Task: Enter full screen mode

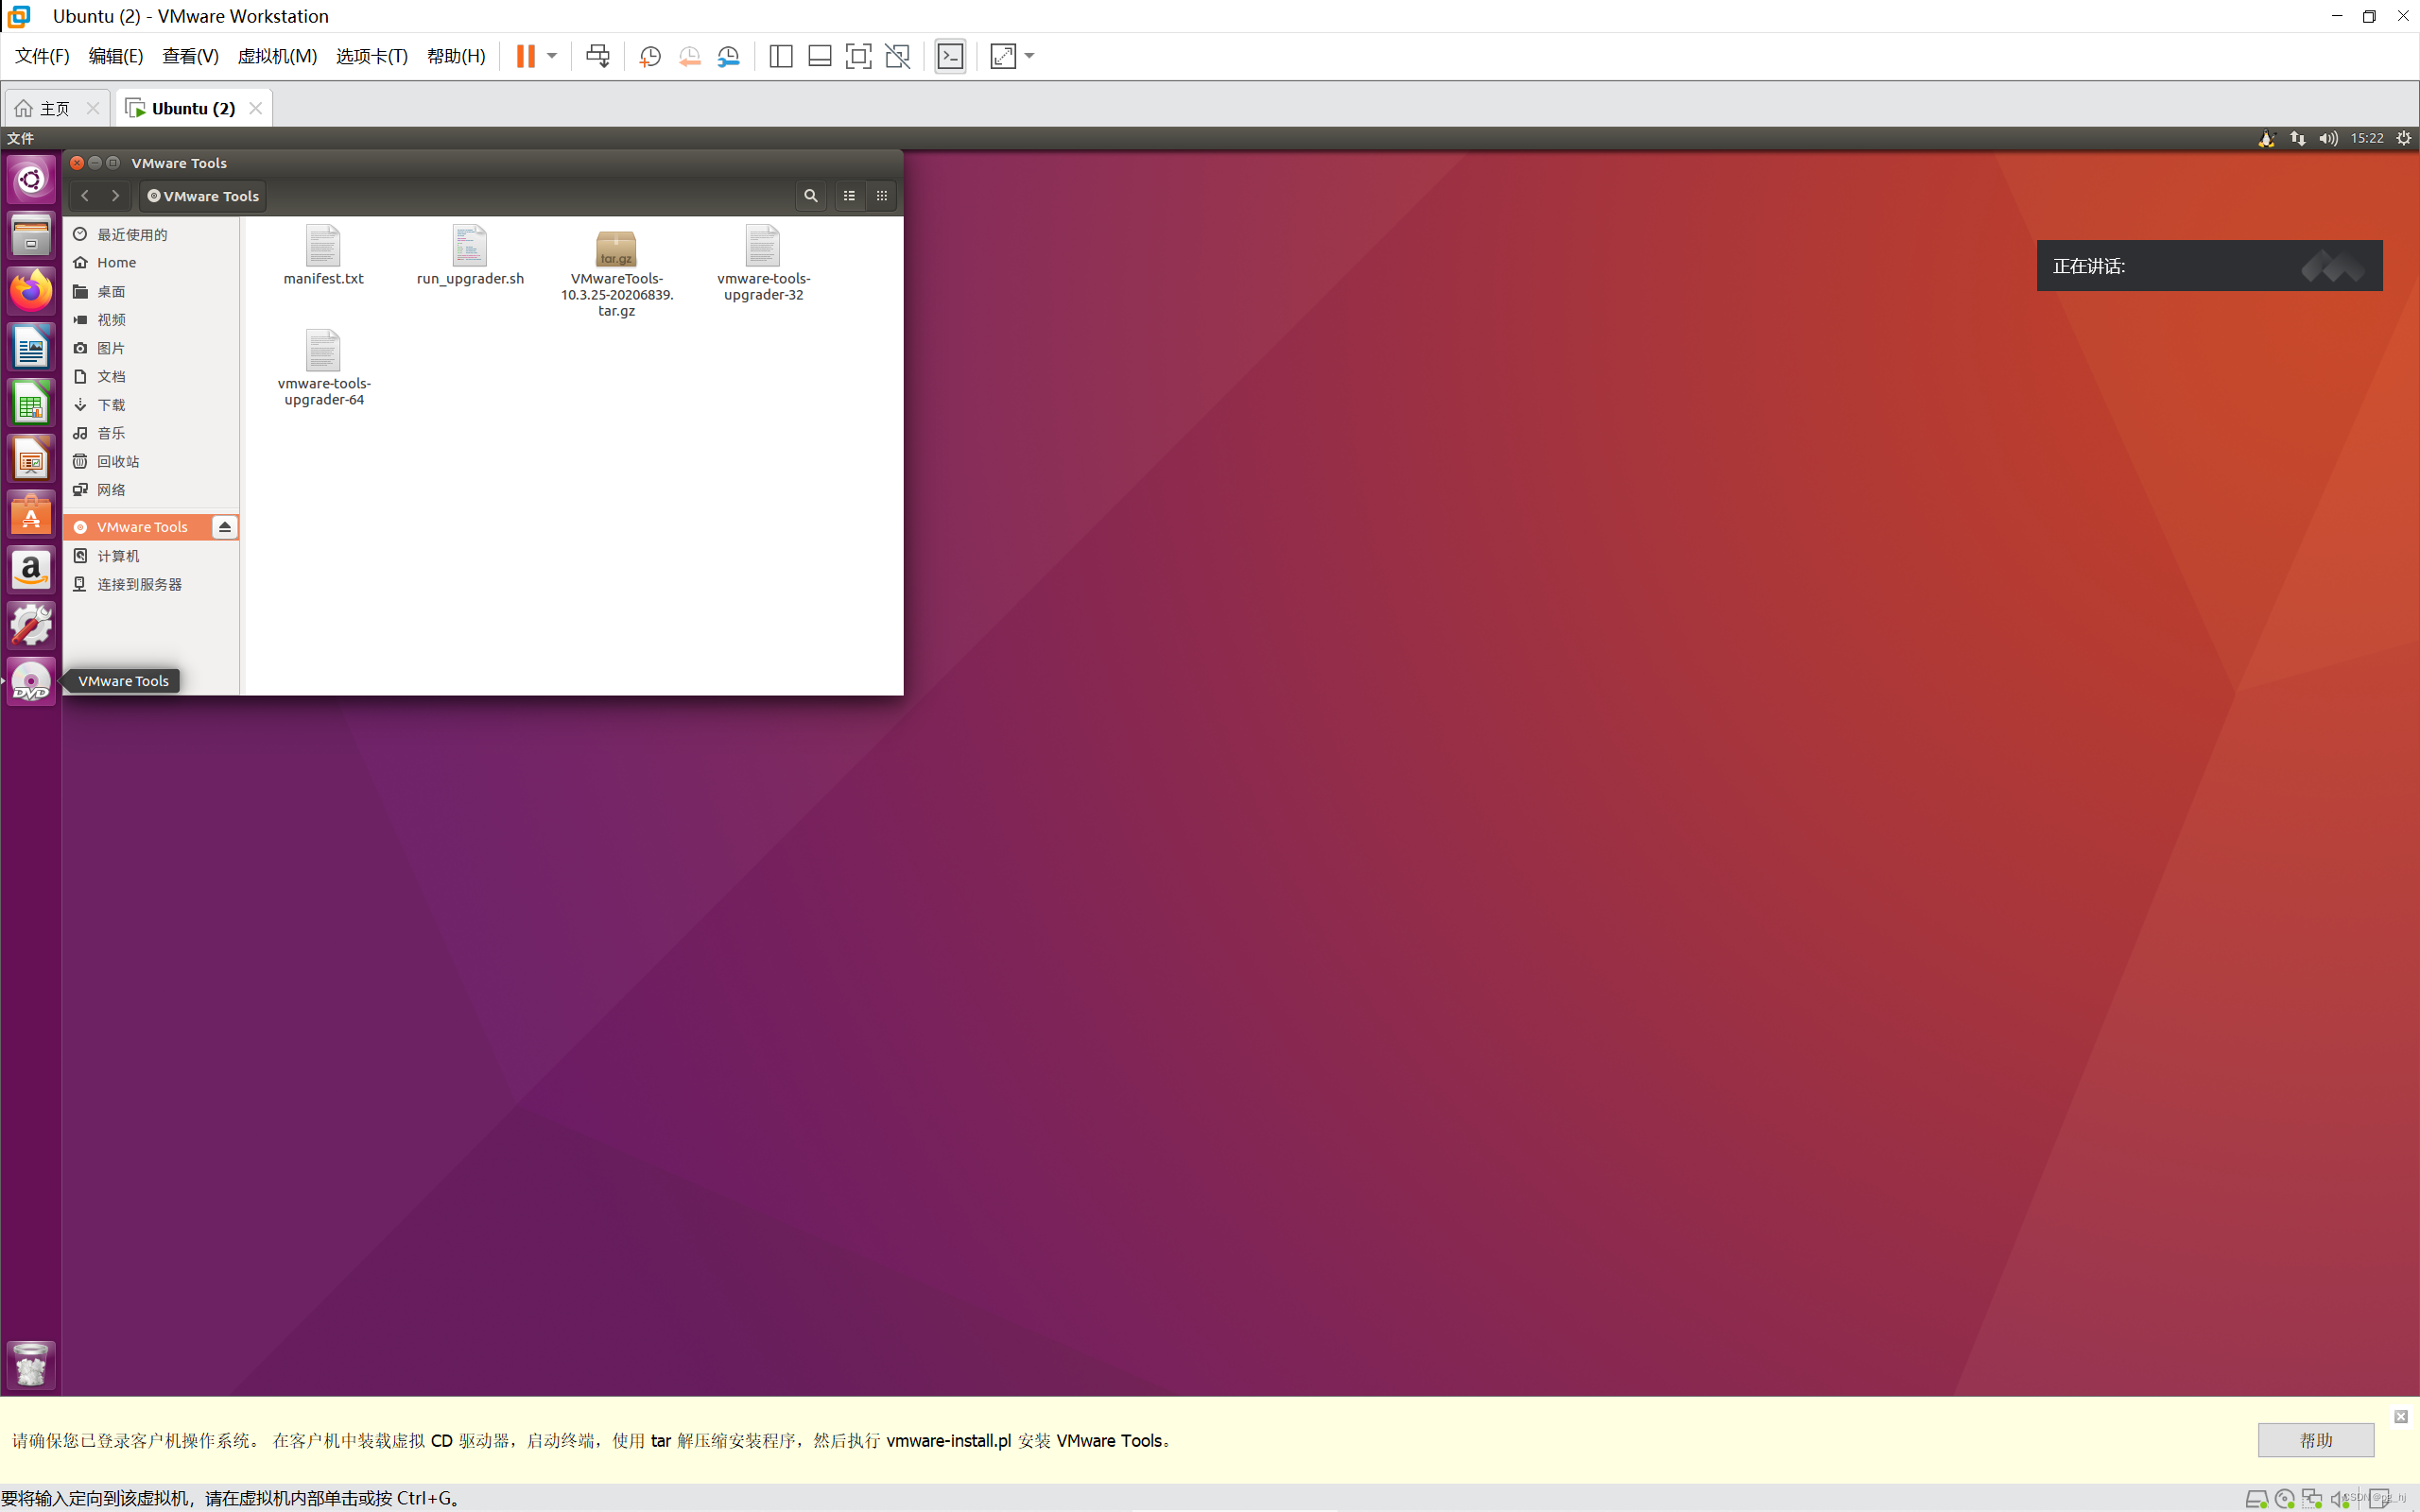Action: tap(858, 56)
